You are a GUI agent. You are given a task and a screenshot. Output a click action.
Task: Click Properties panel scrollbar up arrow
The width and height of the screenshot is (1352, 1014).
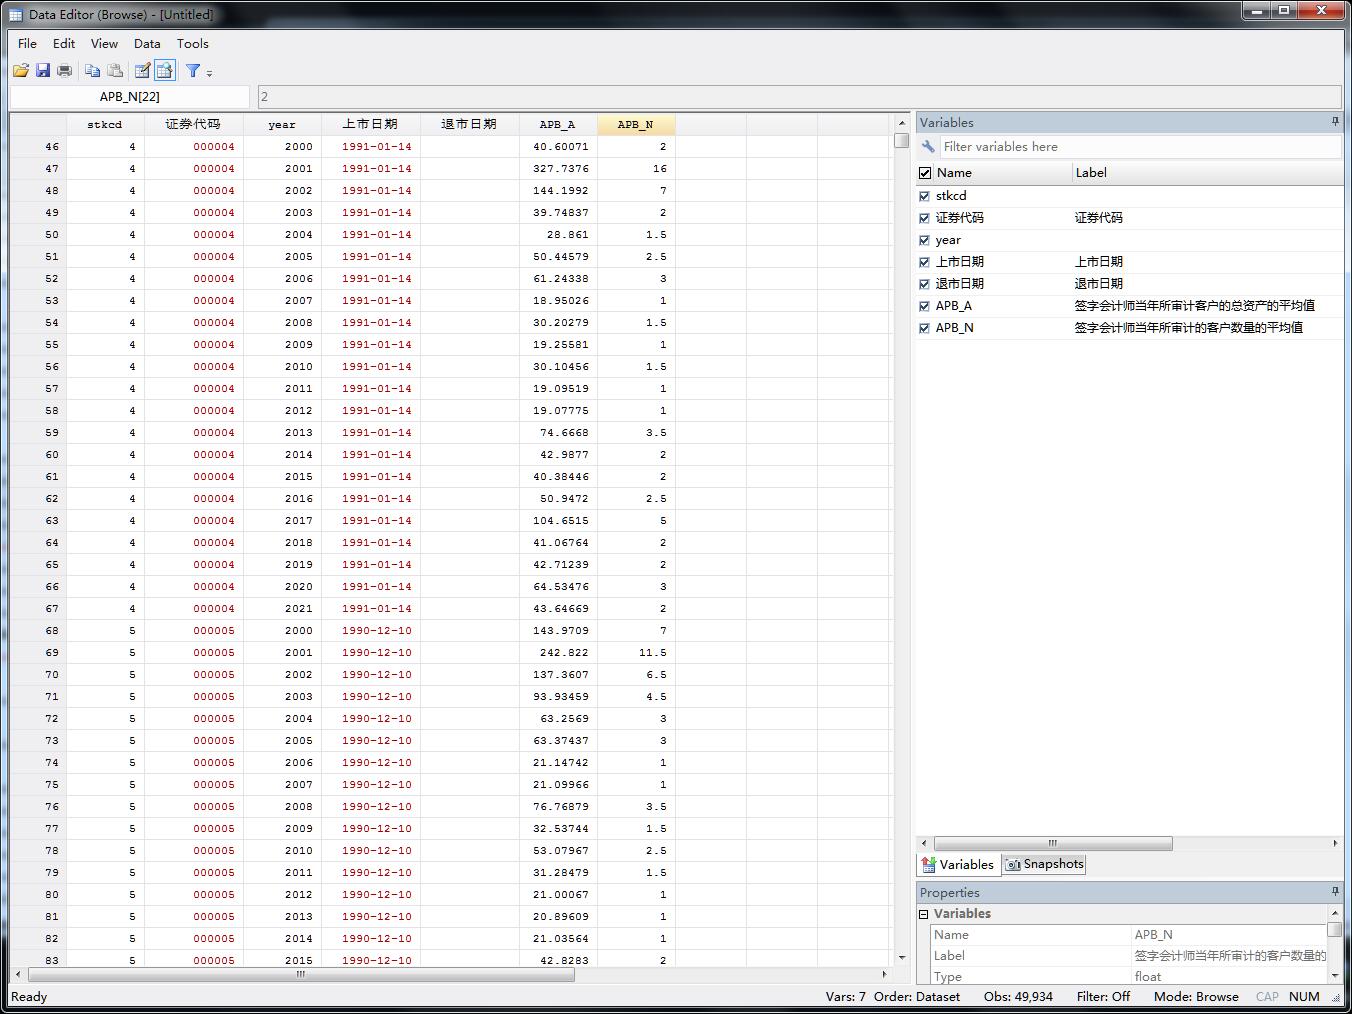(1335, 914)
